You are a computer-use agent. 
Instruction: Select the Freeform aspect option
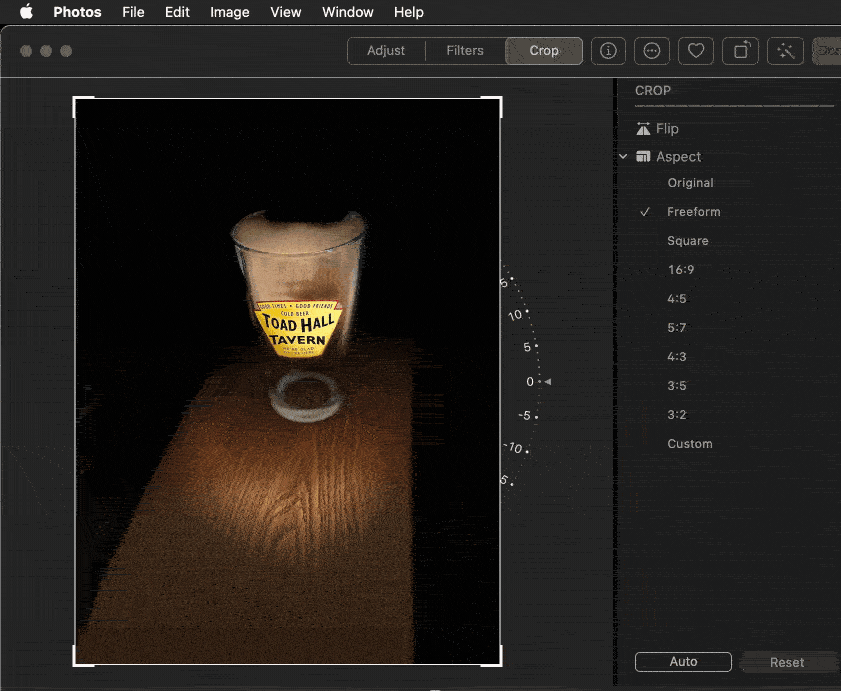pos(694,212)
